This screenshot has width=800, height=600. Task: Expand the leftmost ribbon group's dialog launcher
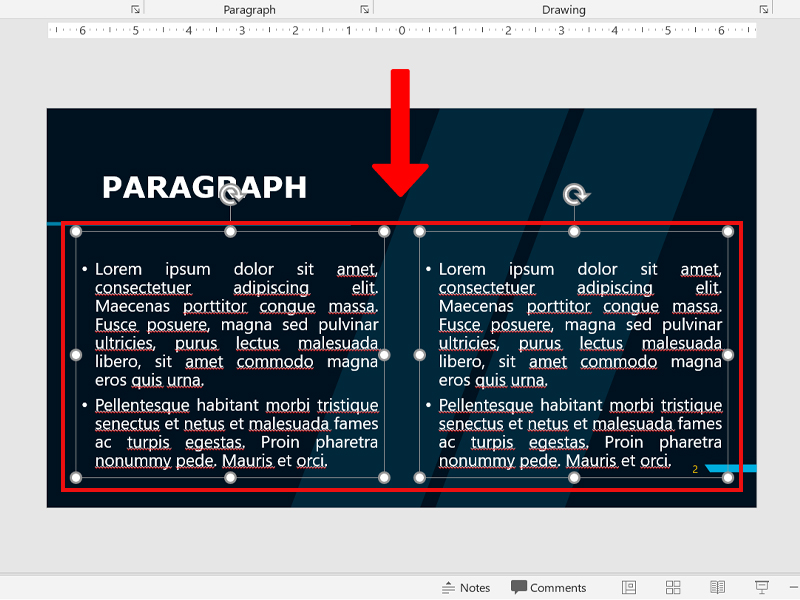(135, 8)
